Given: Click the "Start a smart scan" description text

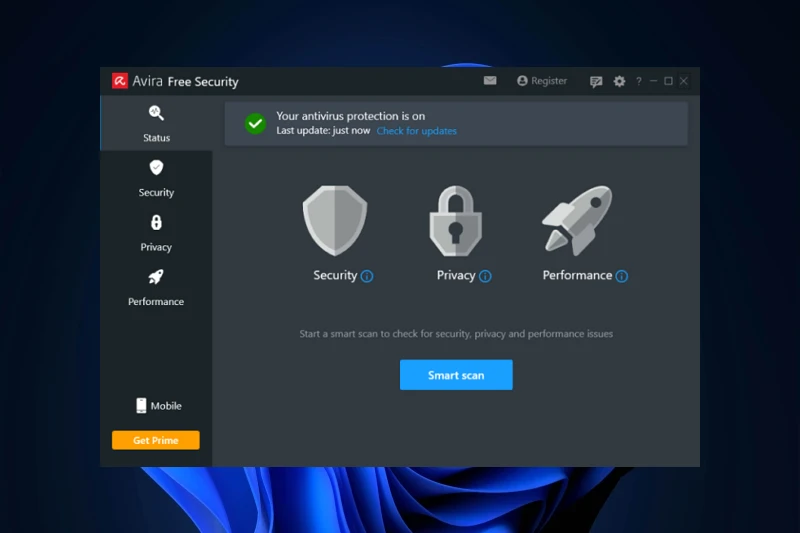Looking at the screenshot, I should pos(456,334).
